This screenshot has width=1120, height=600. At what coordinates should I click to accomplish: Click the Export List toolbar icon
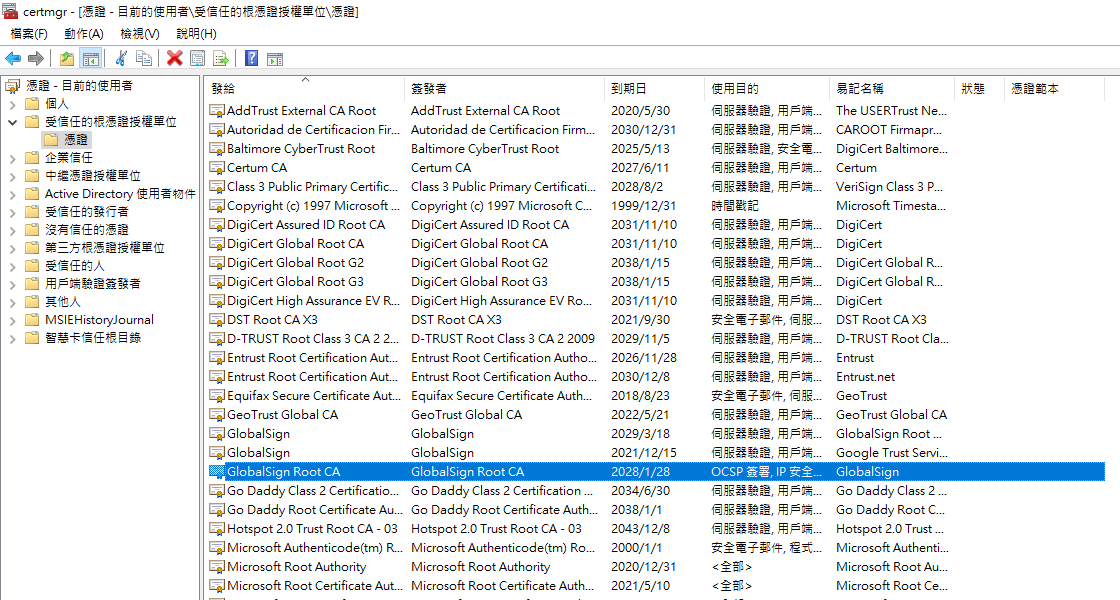pyautogui.click(x=219, y=57)
